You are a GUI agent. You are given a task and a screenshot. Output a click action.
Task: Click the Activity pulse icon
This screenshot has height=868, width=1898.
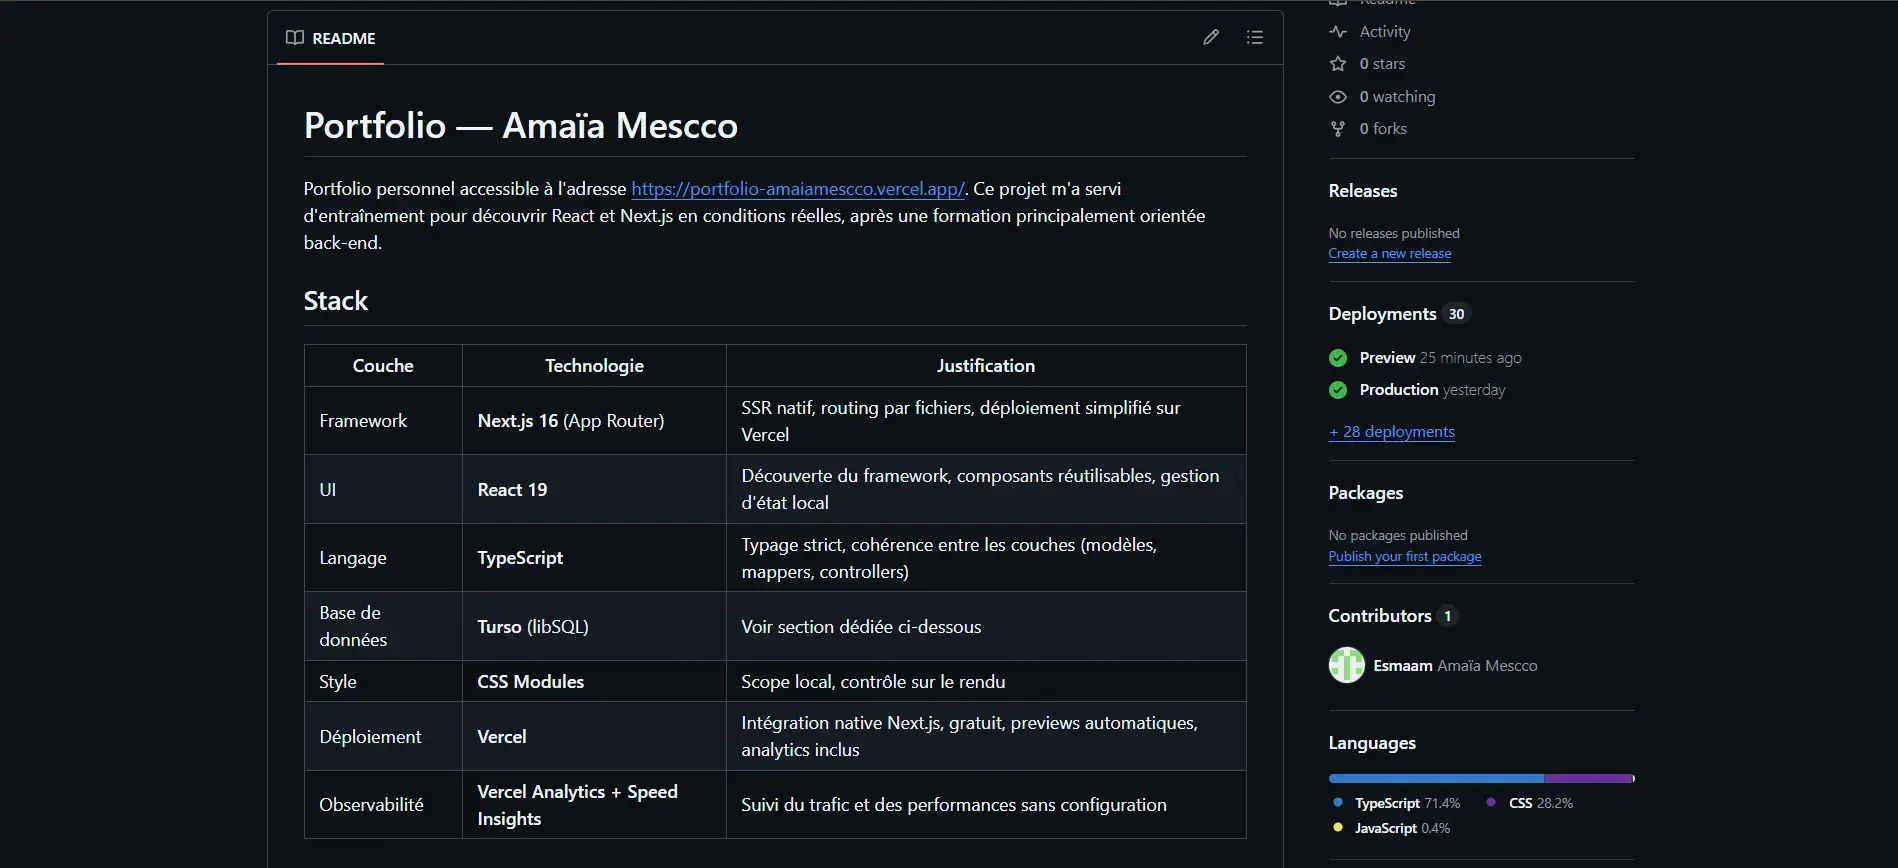(x=1338, y=32)
